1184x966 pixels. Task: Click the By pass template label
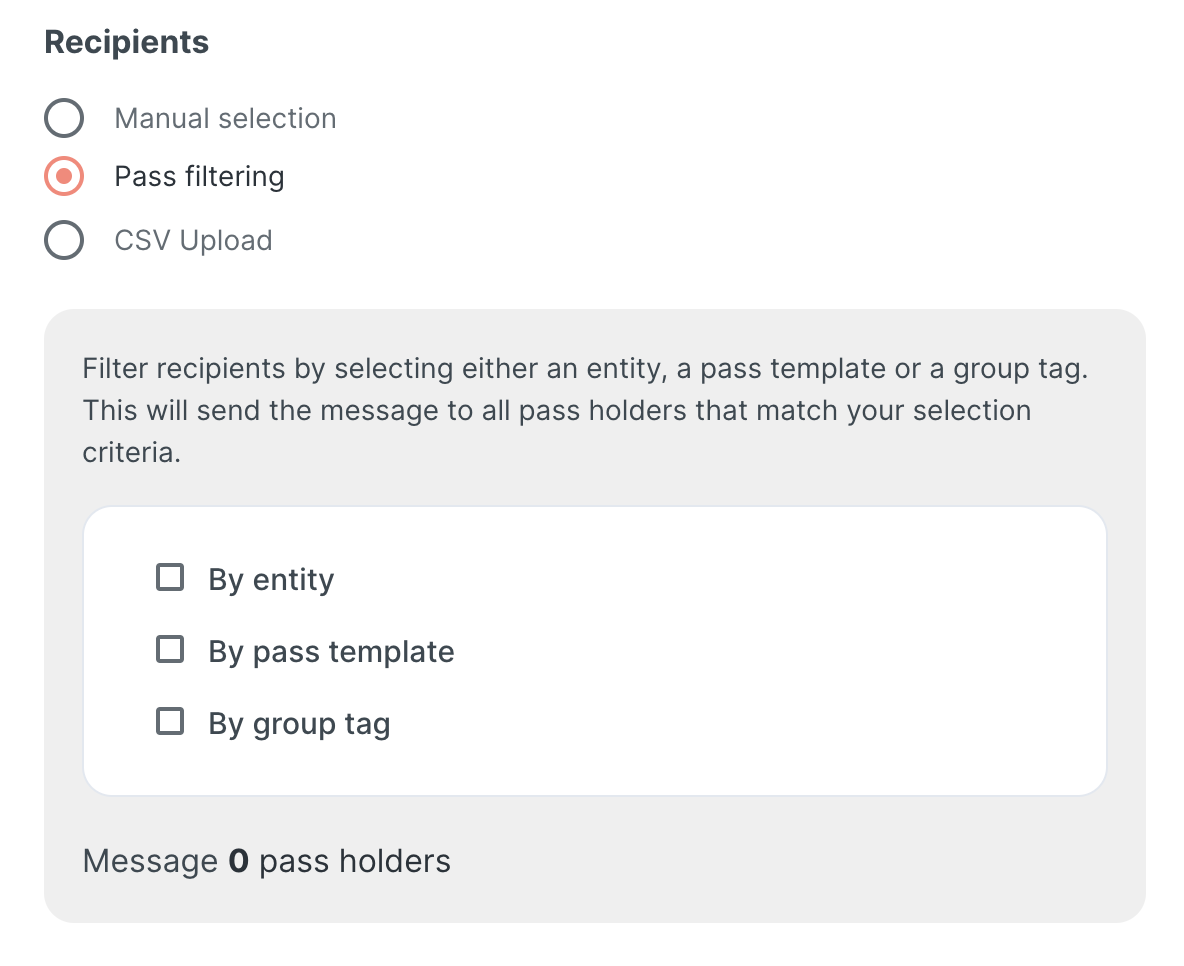point(331,652)
